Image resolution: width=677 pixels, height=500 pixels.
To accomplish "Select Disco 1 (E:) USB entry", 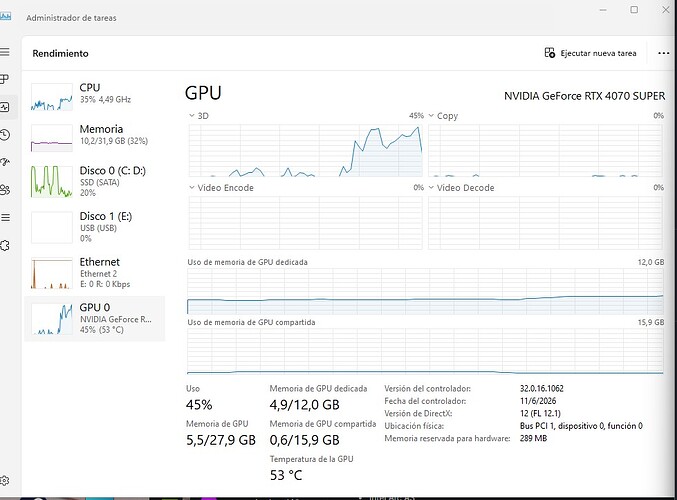I will [95, 228].
